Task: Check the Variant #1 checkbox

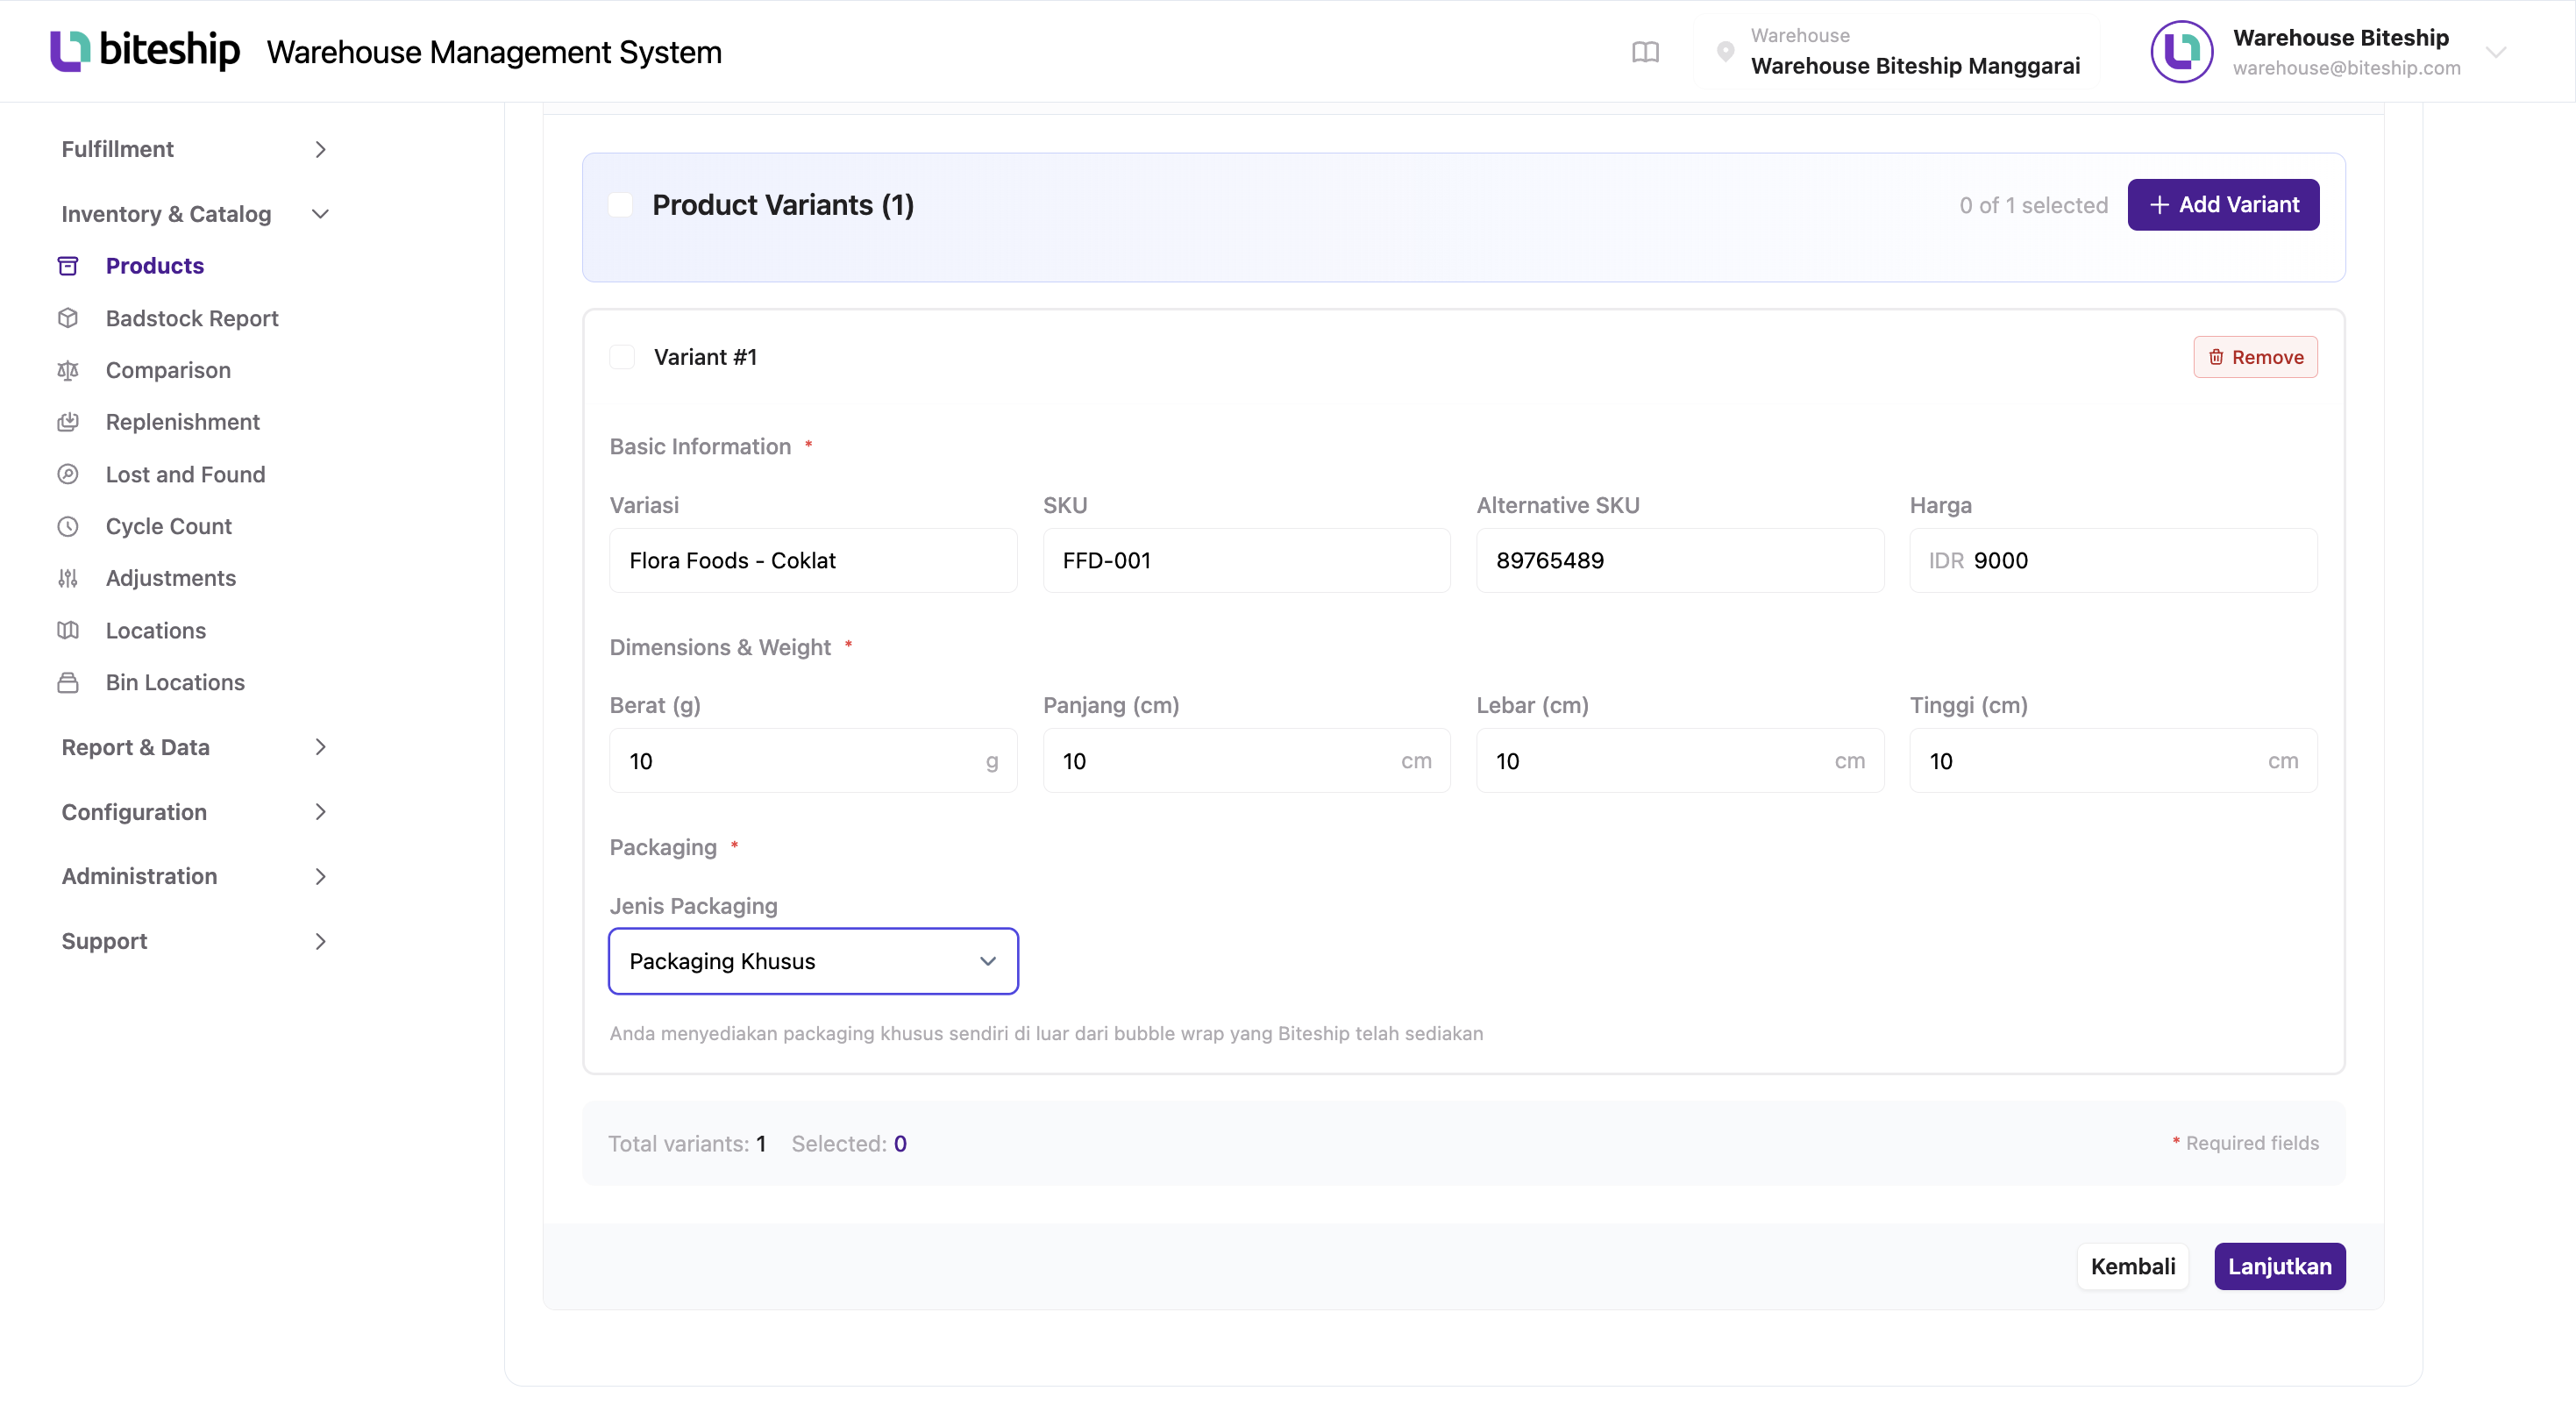Action: [x=622, y=357]
